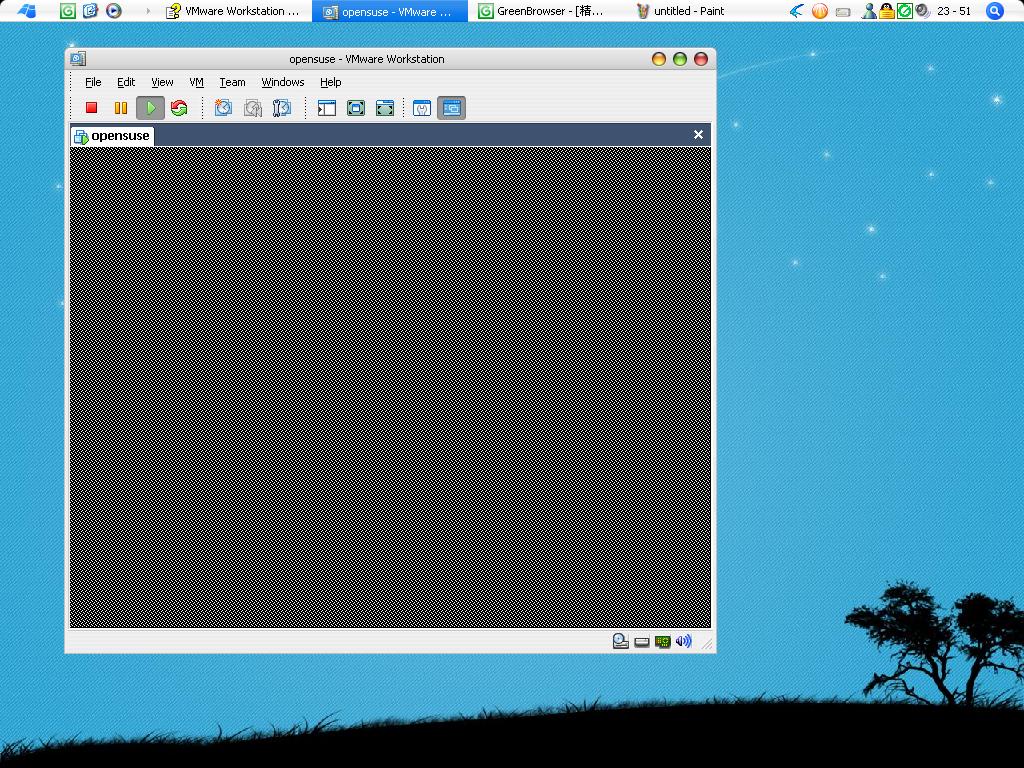Power on the virtual machine
This screenshot has height=768, width=1024.
(151, 108)
